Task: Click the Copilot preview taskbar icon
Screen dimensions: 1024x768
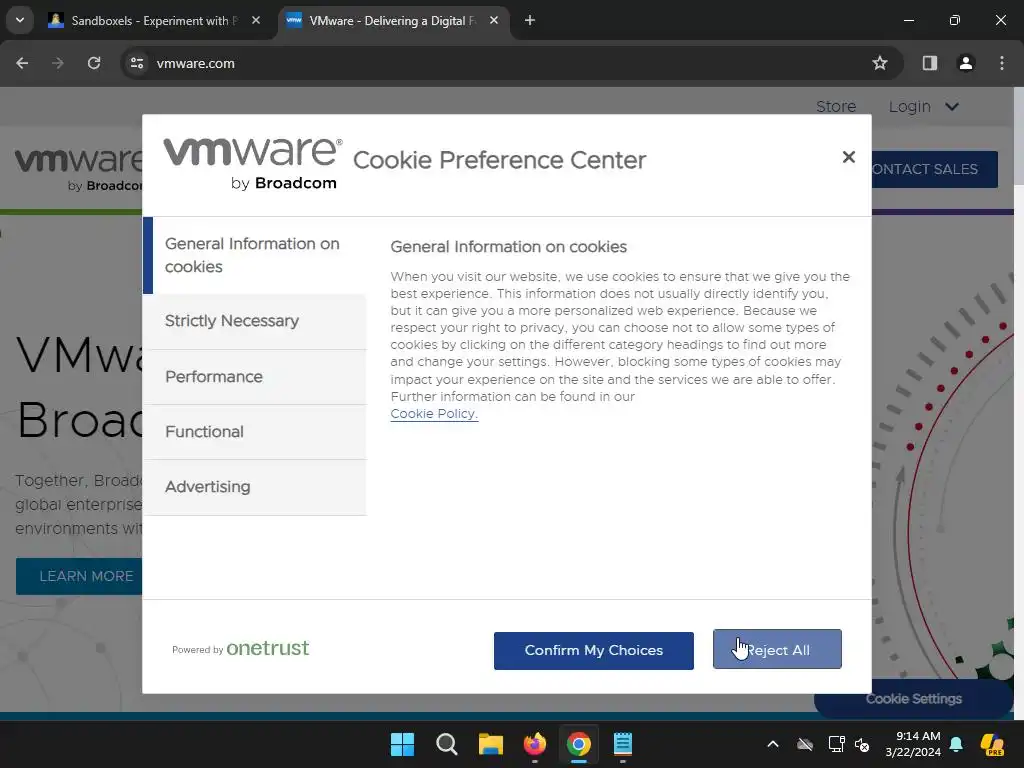Action: coord(992,744)
